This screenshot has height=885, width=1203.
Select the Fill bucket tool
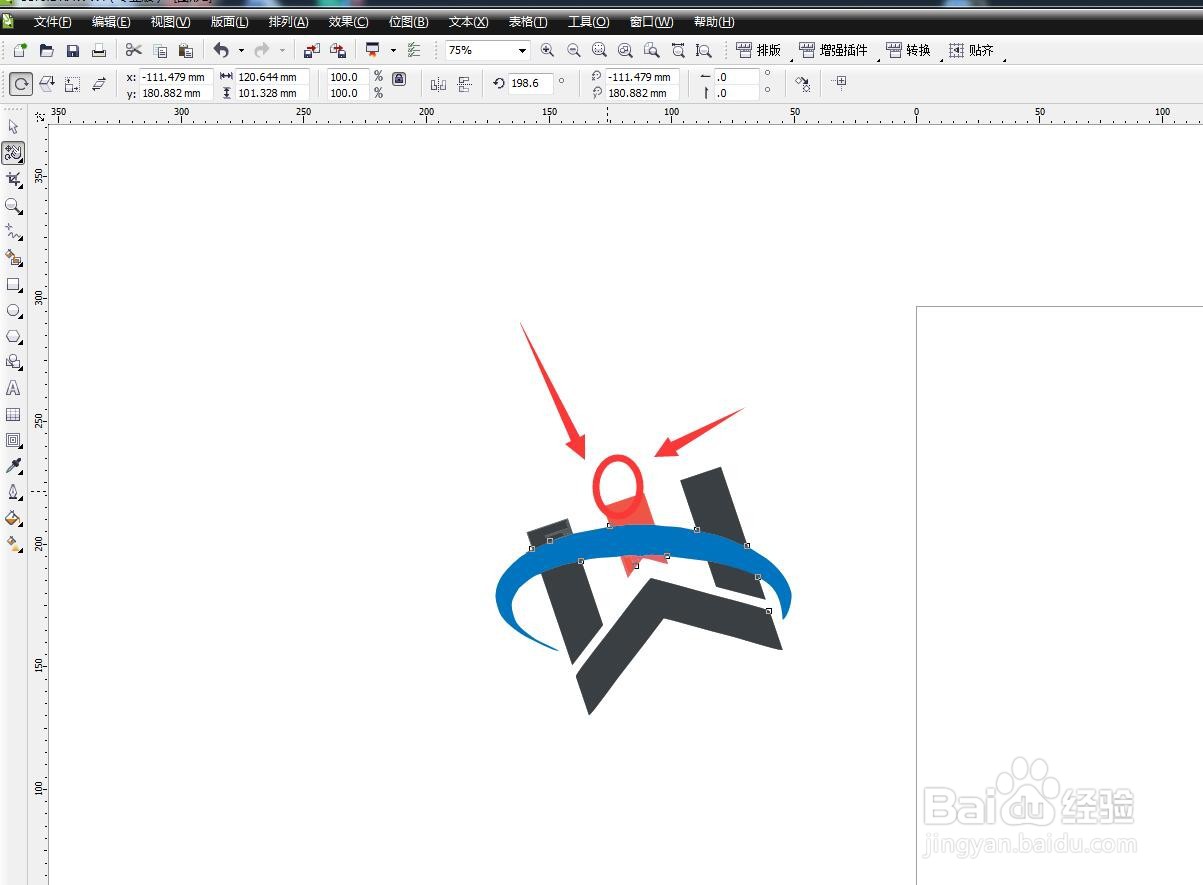click(13, 518)
